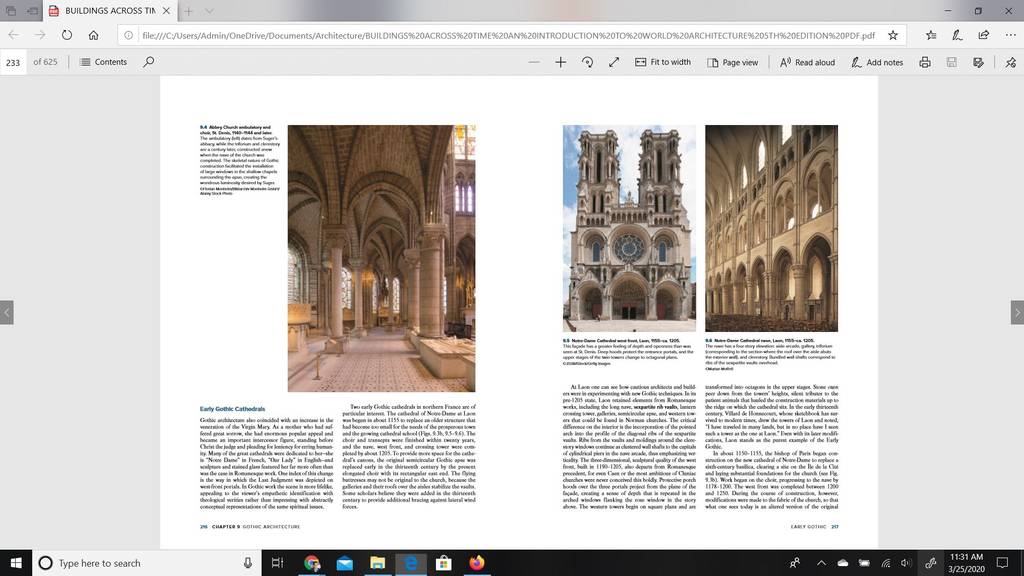The width and height of the screenshot is (1024, 576).
Task: Click the site information icon in address bar
Action: [129, 35]
